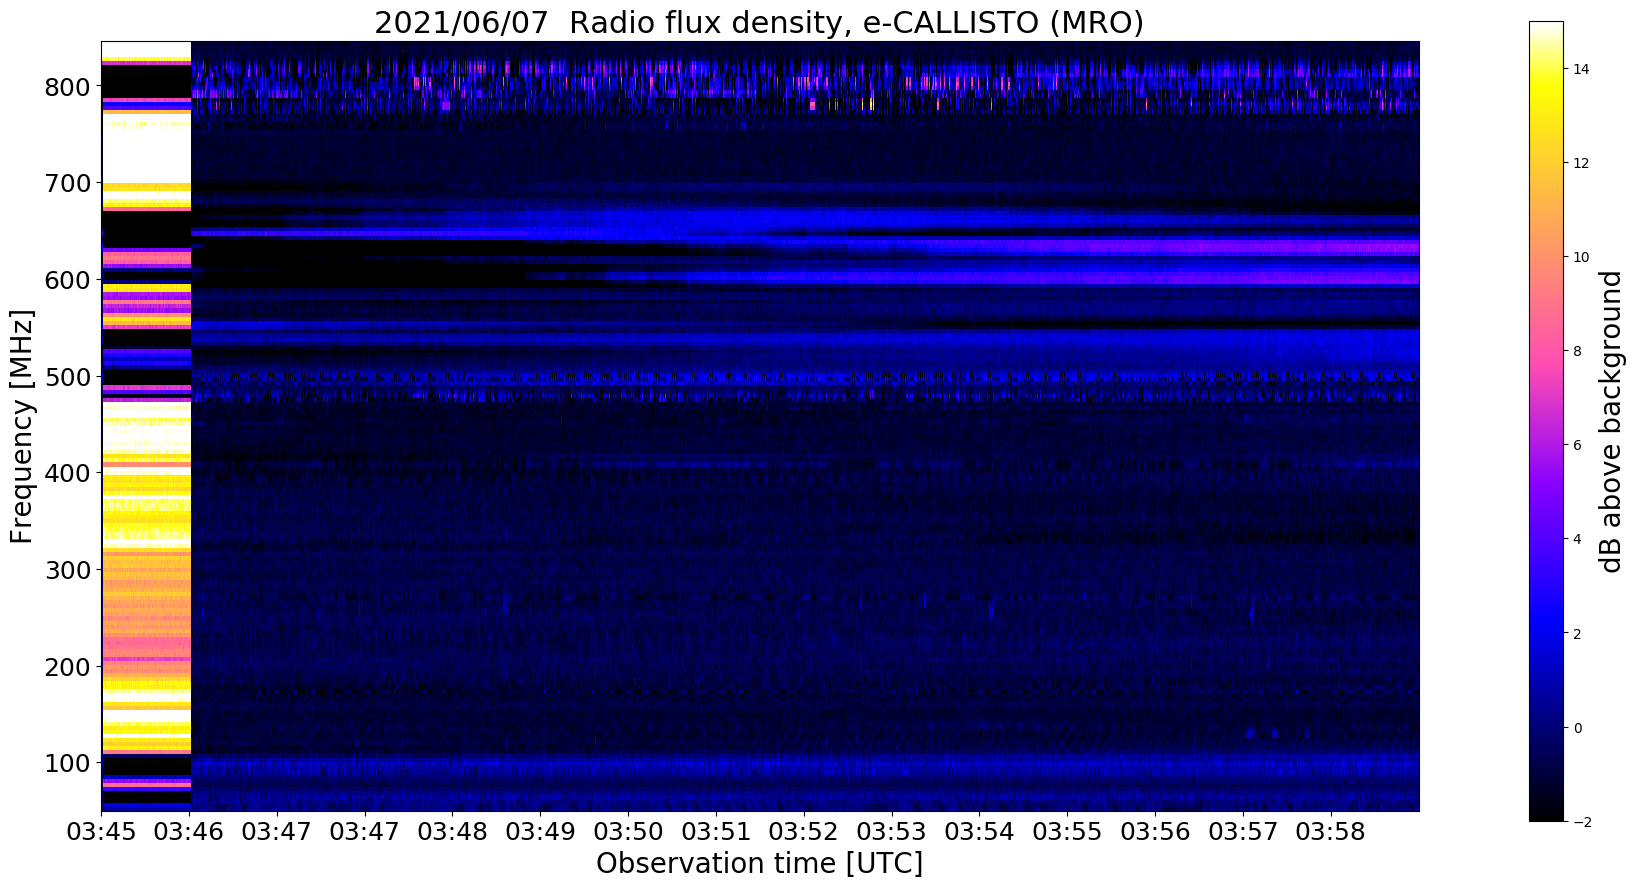Click the colorbar tick label 0
This screenshot has width=1636, height=888.
[x=1578, y=727]
